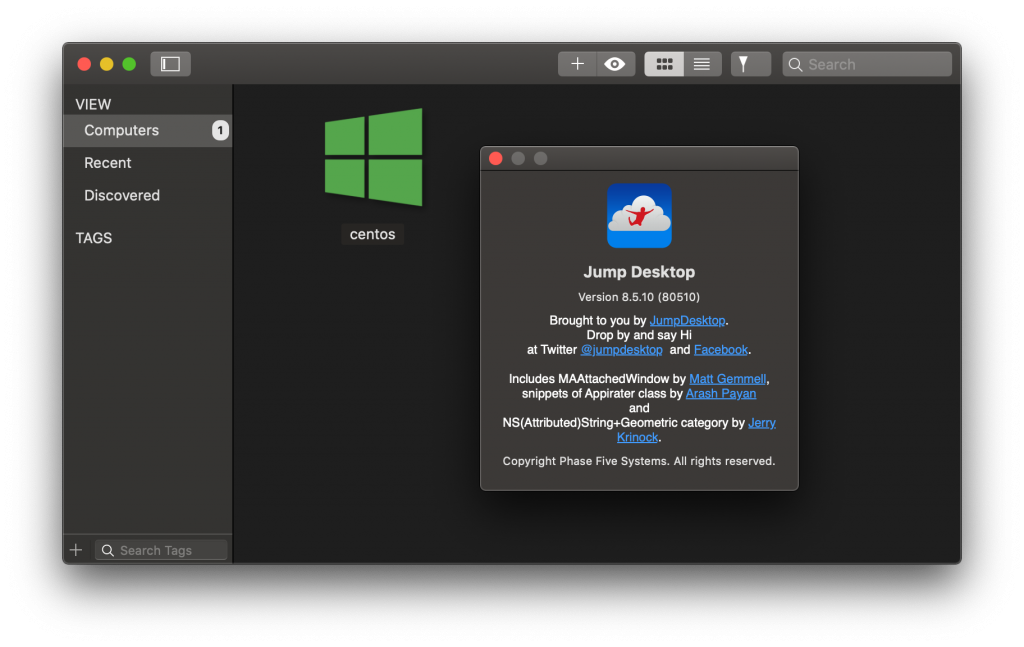Screen dimensions: 1024x647
Task: Focus the toolbar Search field
Action: [x=867, y=64]
